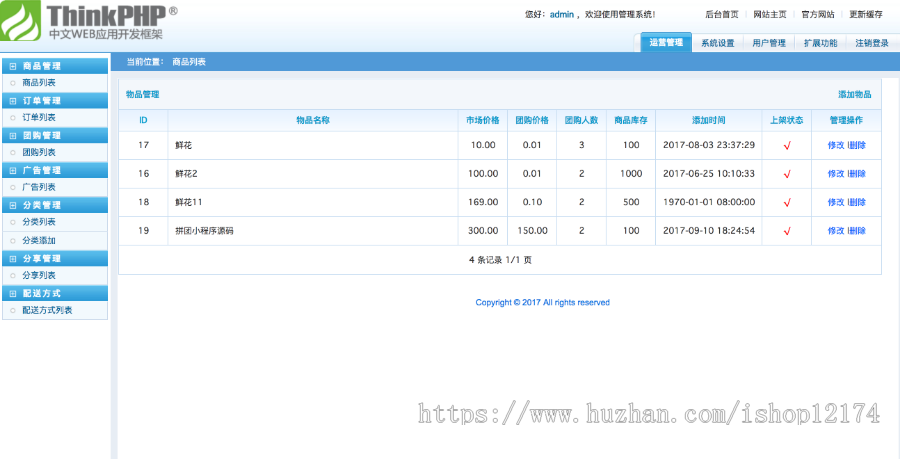
Task: Collapse the 订单管理 section expander icon
Action: (x=13, y=101)
